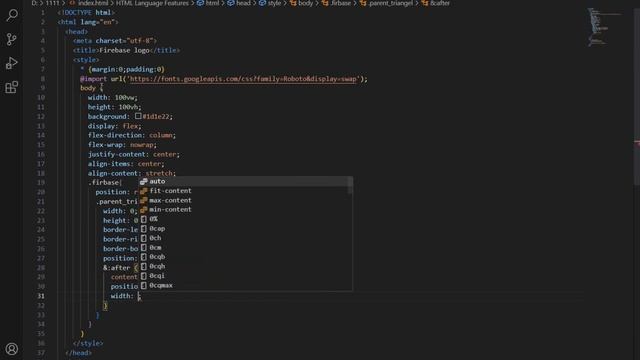The width and height of the screenshot is (640, 360).
Task: Click the 'align-content: stretch;' line
Action: coord(131,173)
